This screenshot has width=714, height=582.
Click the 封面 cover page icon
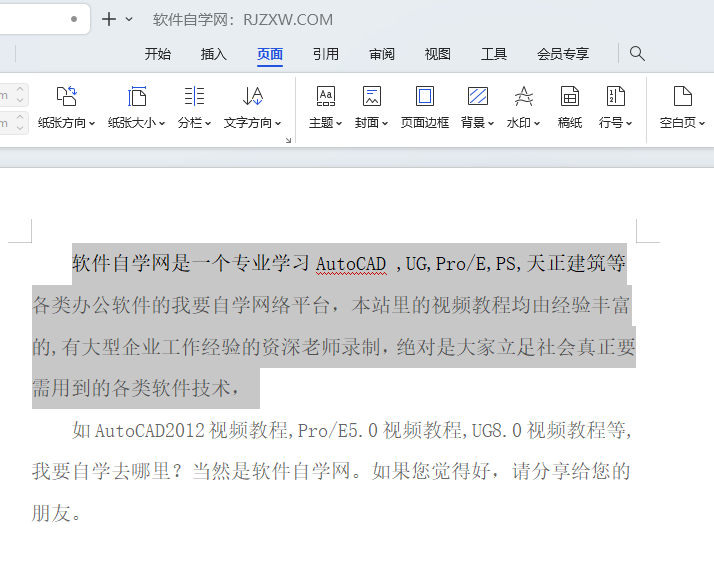pyautogui.click(x=372, y=96)
